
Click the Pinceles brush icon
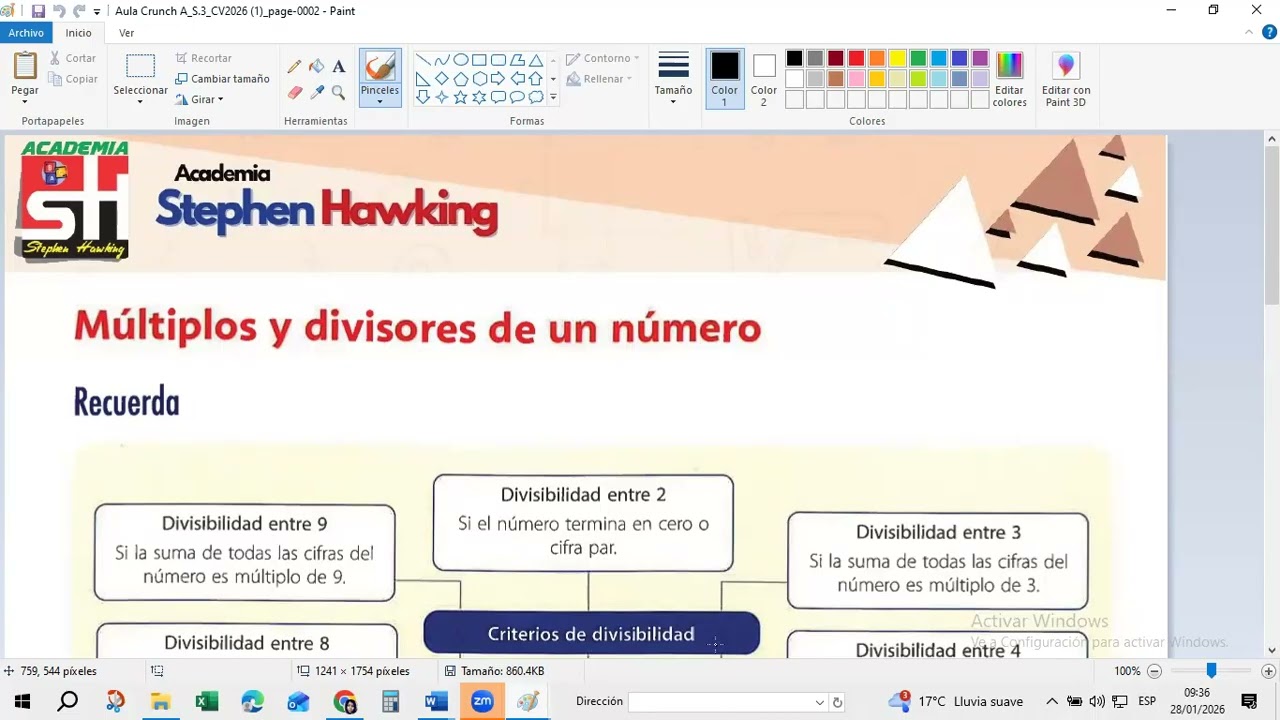[x=380, y=66]
